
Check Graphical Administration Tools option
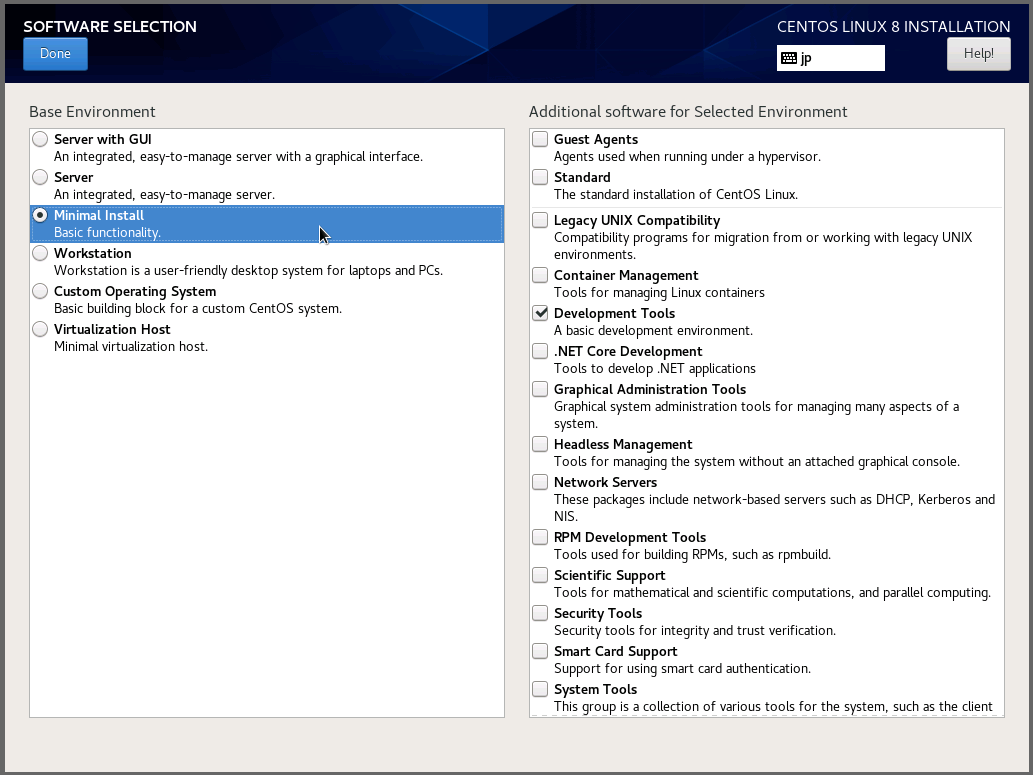click(540, 390)
